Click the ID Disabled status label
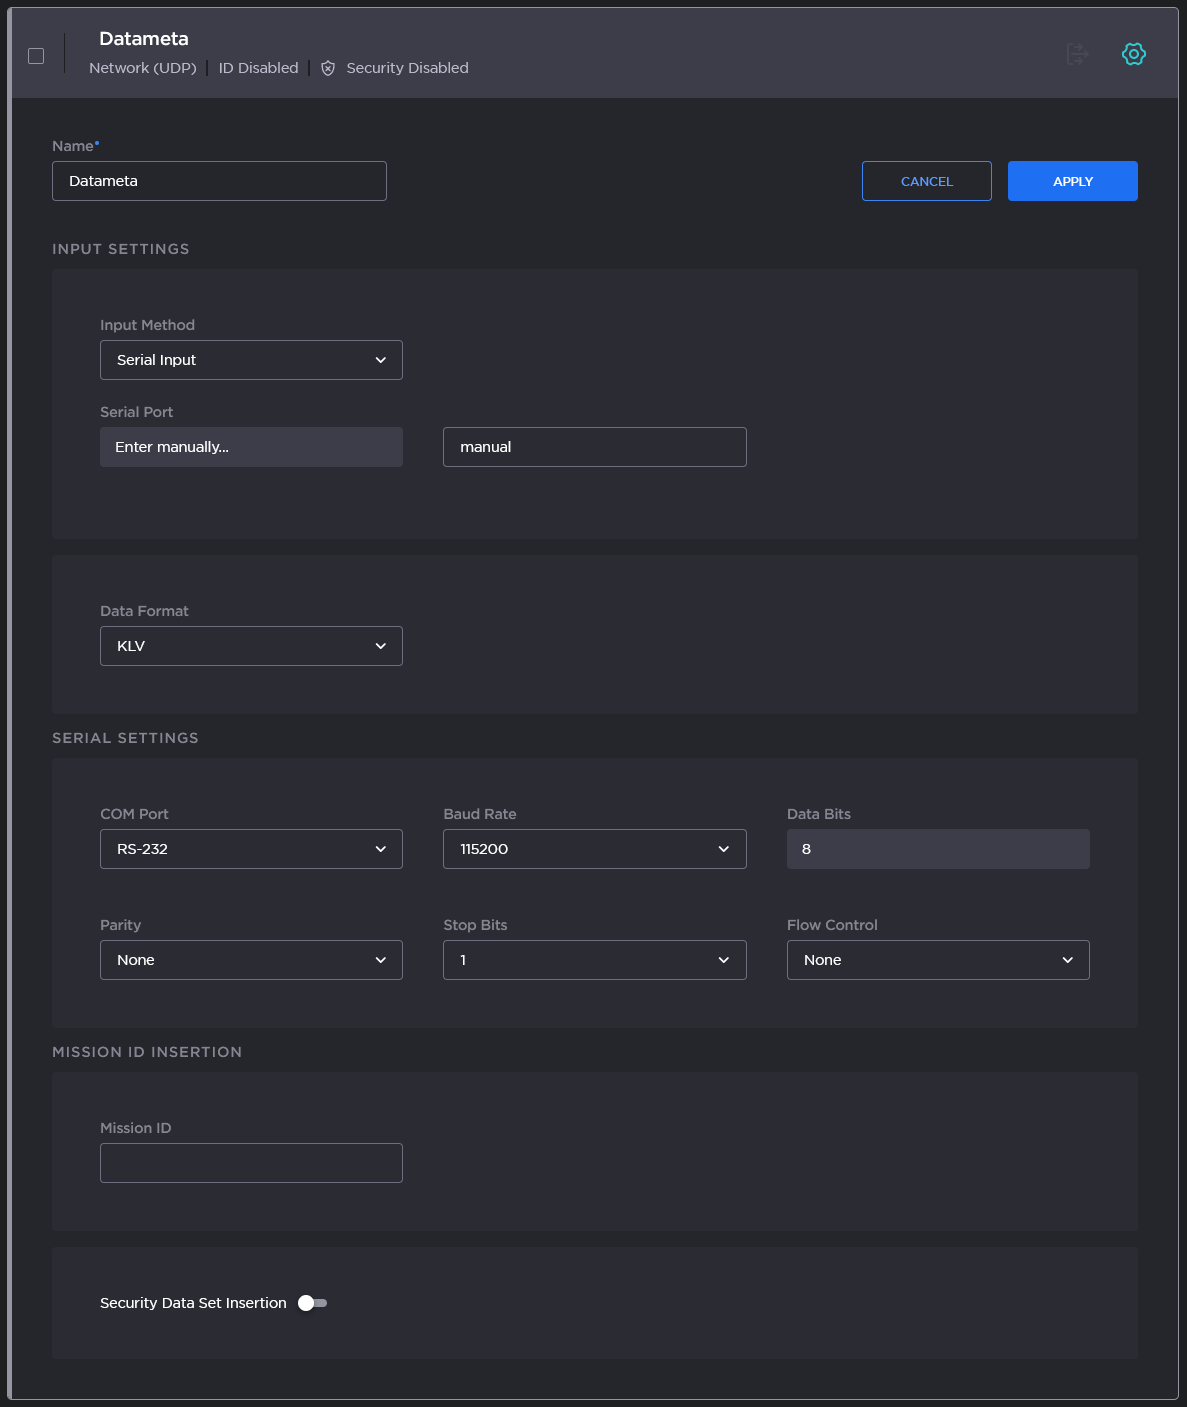Screen dimensions: 1187x1407 pos(257,68)
